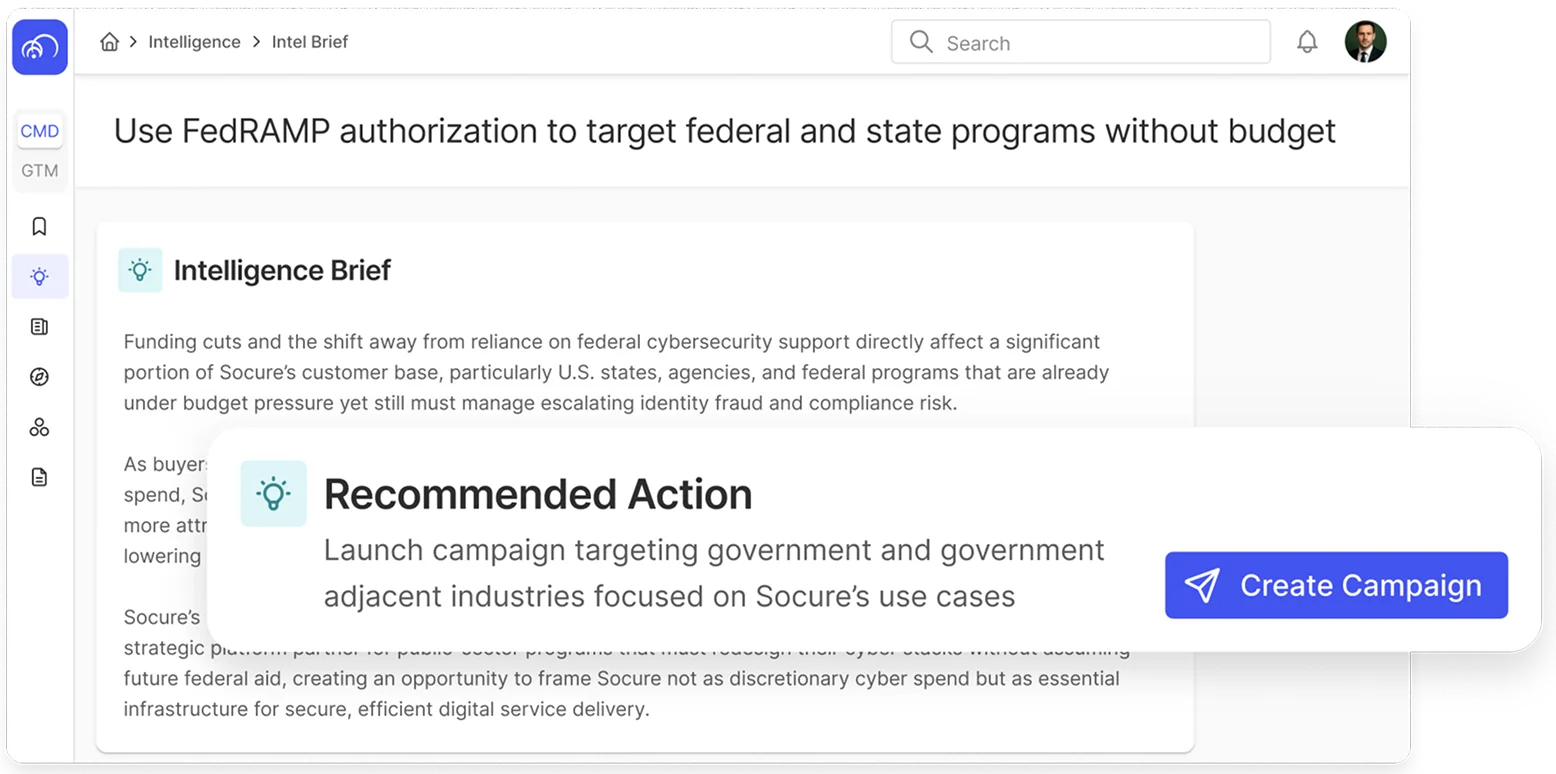Click the lightbulb icon on Intelligence Brief card
Screen dimensions: 1556x774
click(140, 270)
